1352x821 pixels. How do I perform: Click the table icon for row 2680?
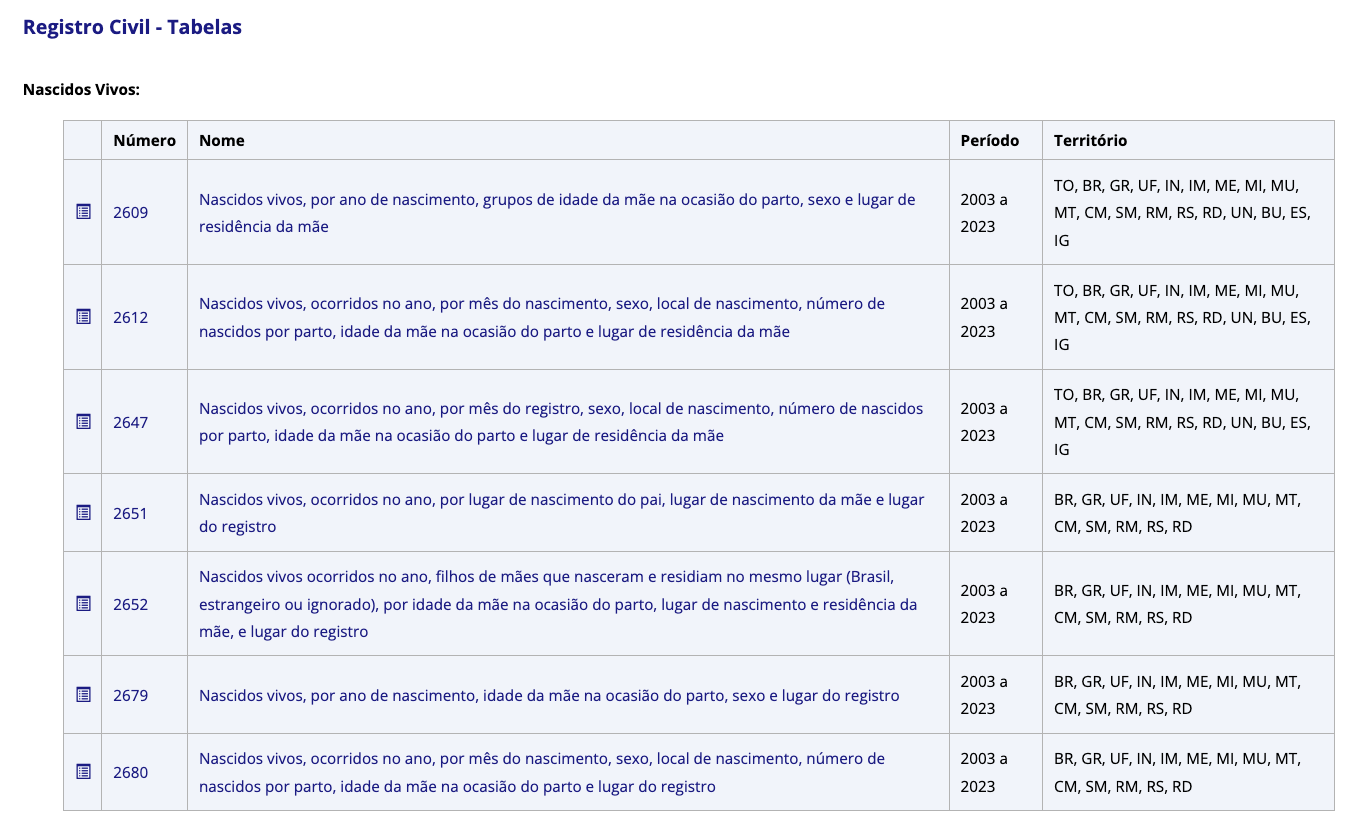(x=83, y=772)
